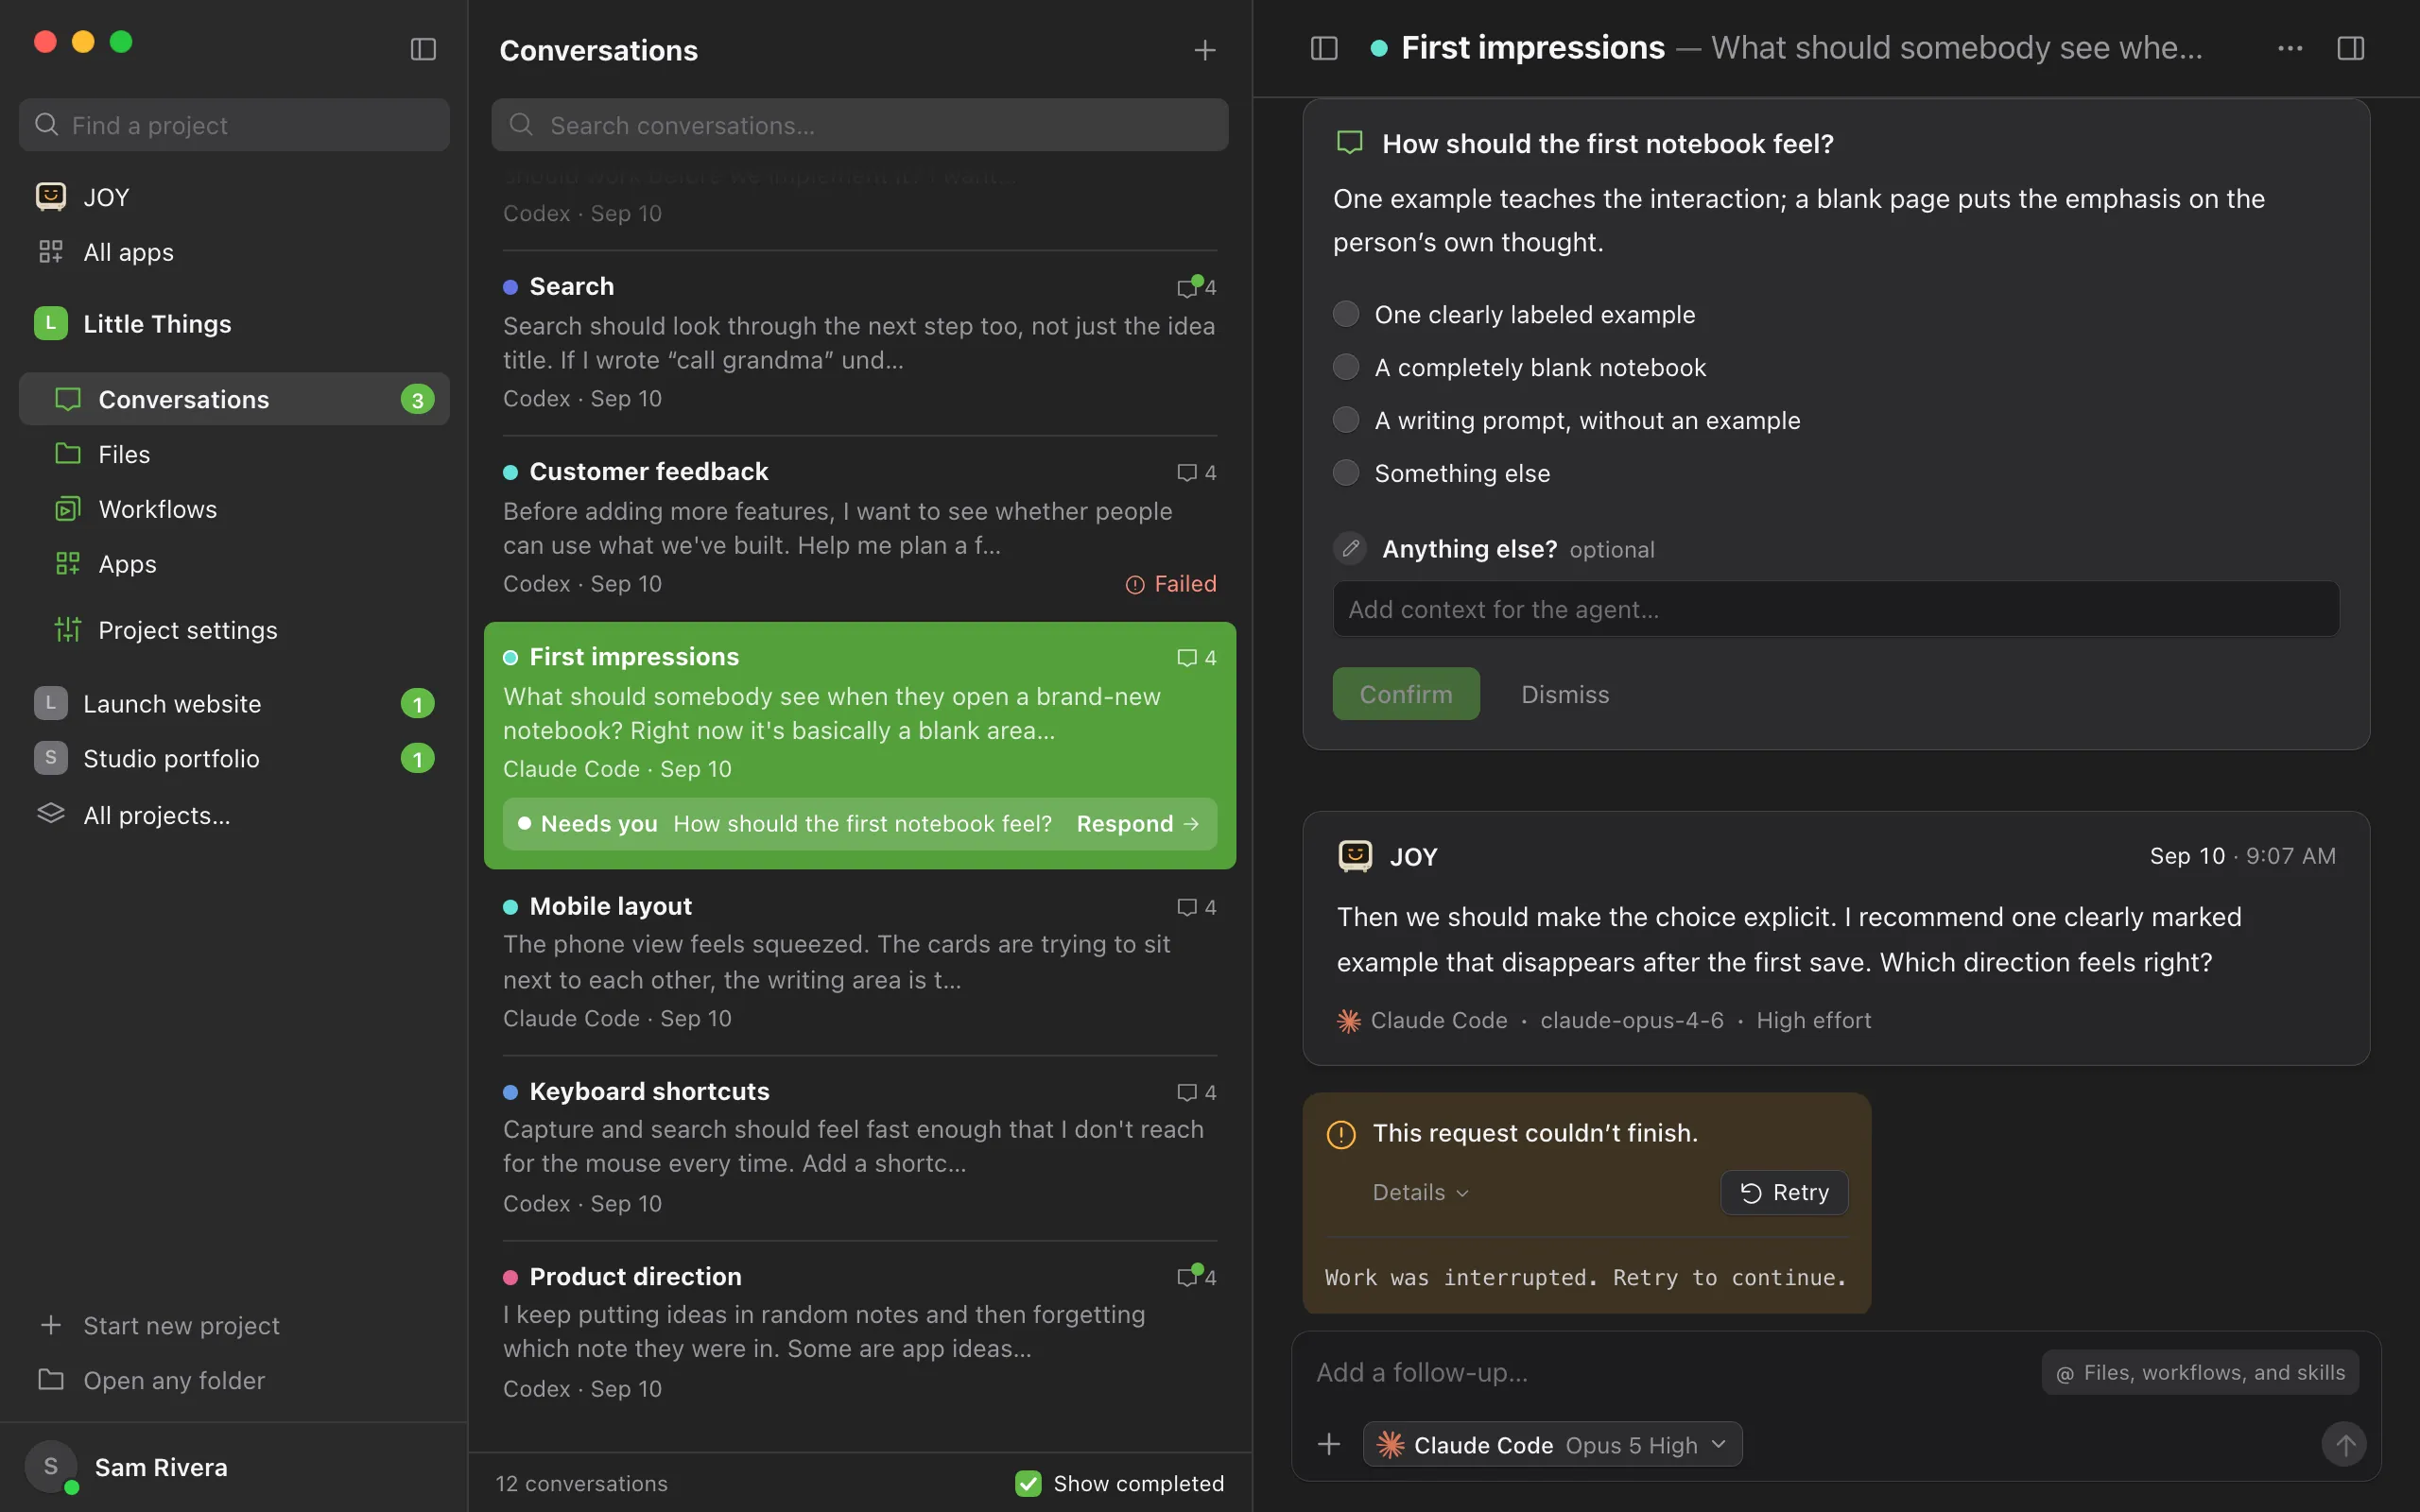The height and width of the screenshot is (1512, 2420).
Task: Click Open any folder
Action: point(234,1380)
